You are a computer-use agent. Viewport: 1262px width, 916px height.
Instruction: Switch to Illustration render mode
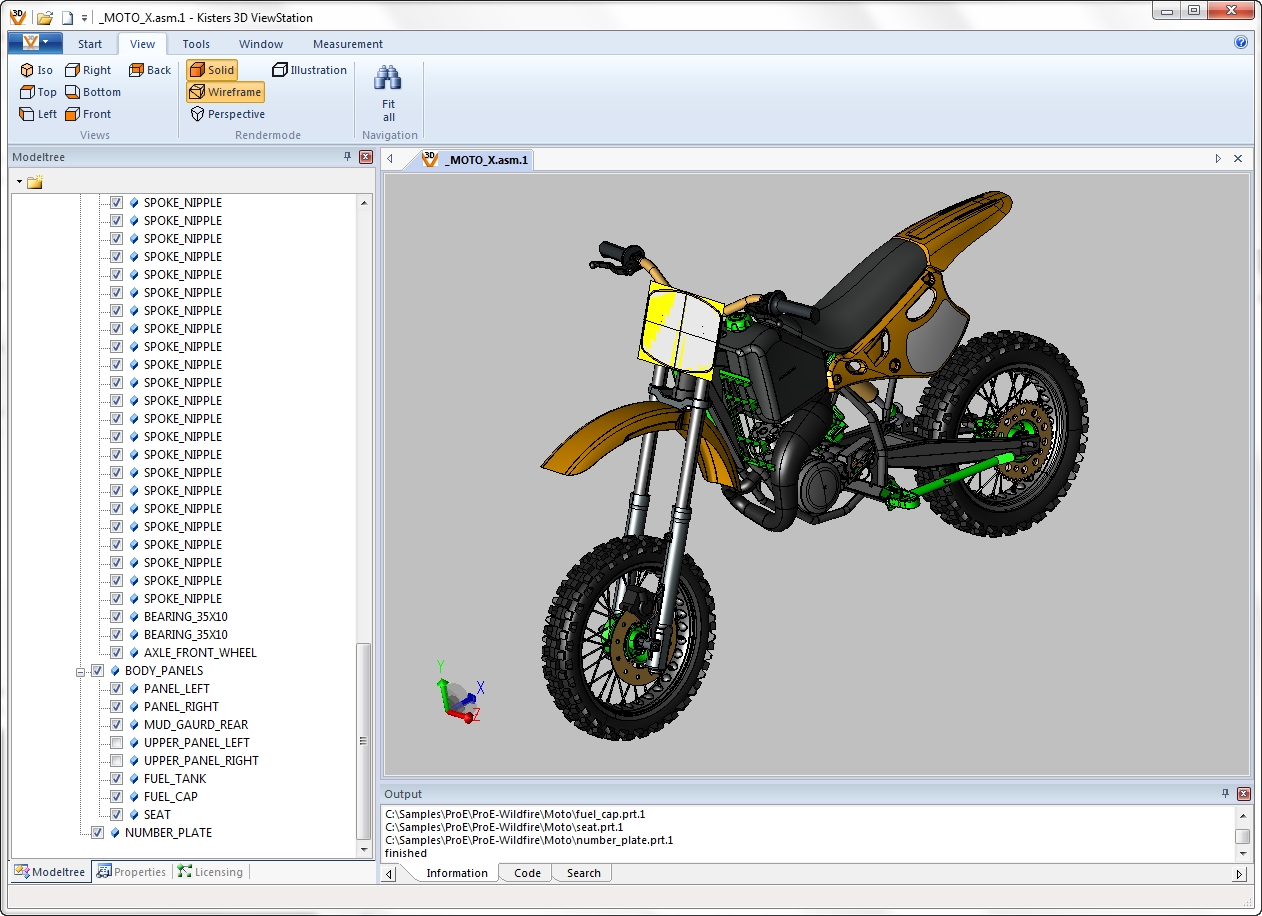pos(310,70)
